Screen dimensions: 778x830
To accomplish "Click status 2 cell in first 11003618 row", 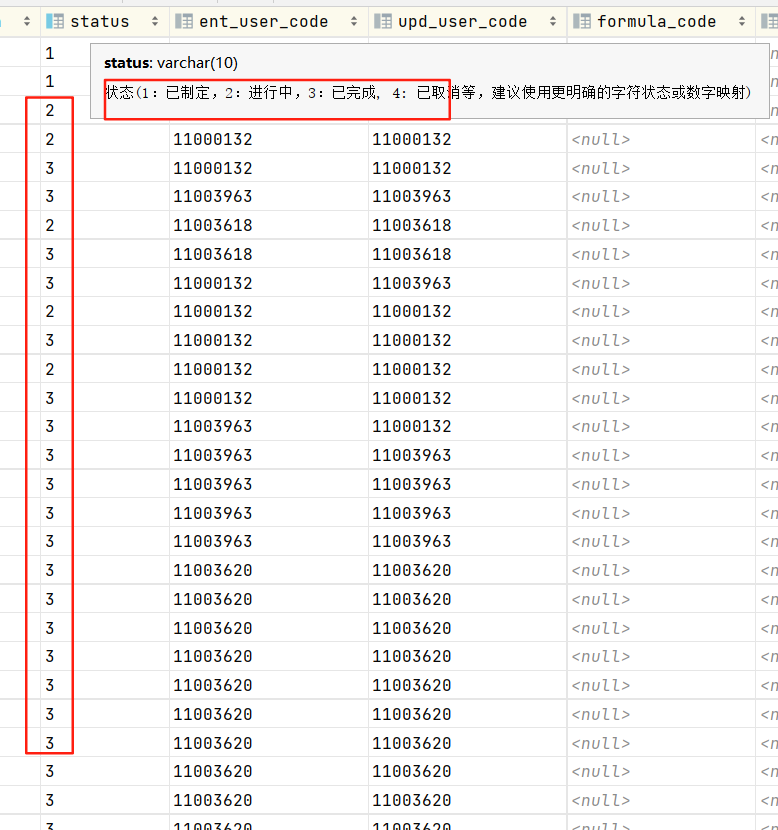I will pyautogui.click(x=50, y=226).
